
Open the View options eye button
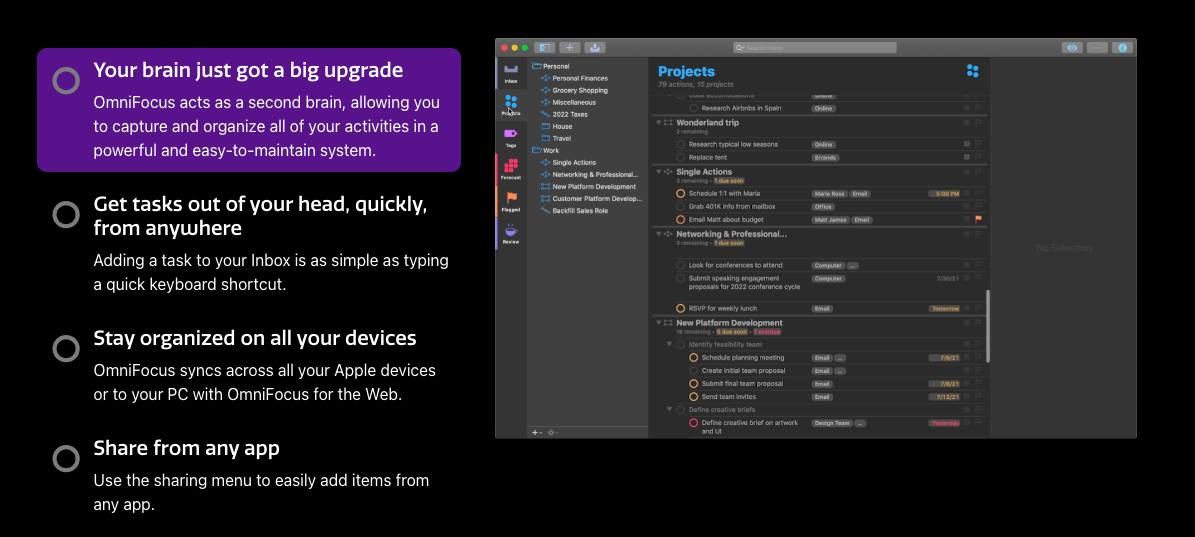click(1072, 47)
